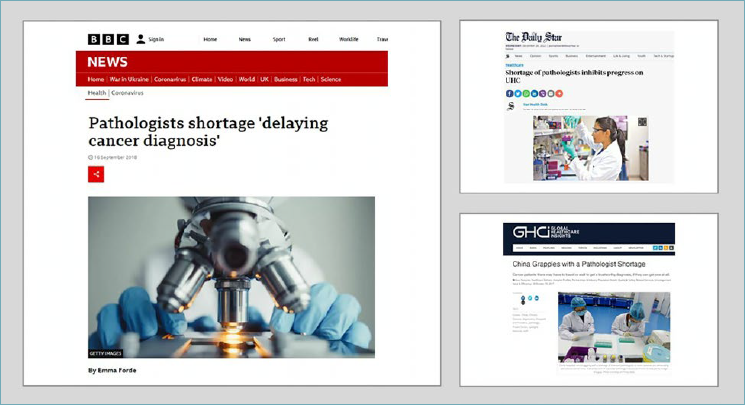Click the microscope photo in BBC article

click(231, 277)
